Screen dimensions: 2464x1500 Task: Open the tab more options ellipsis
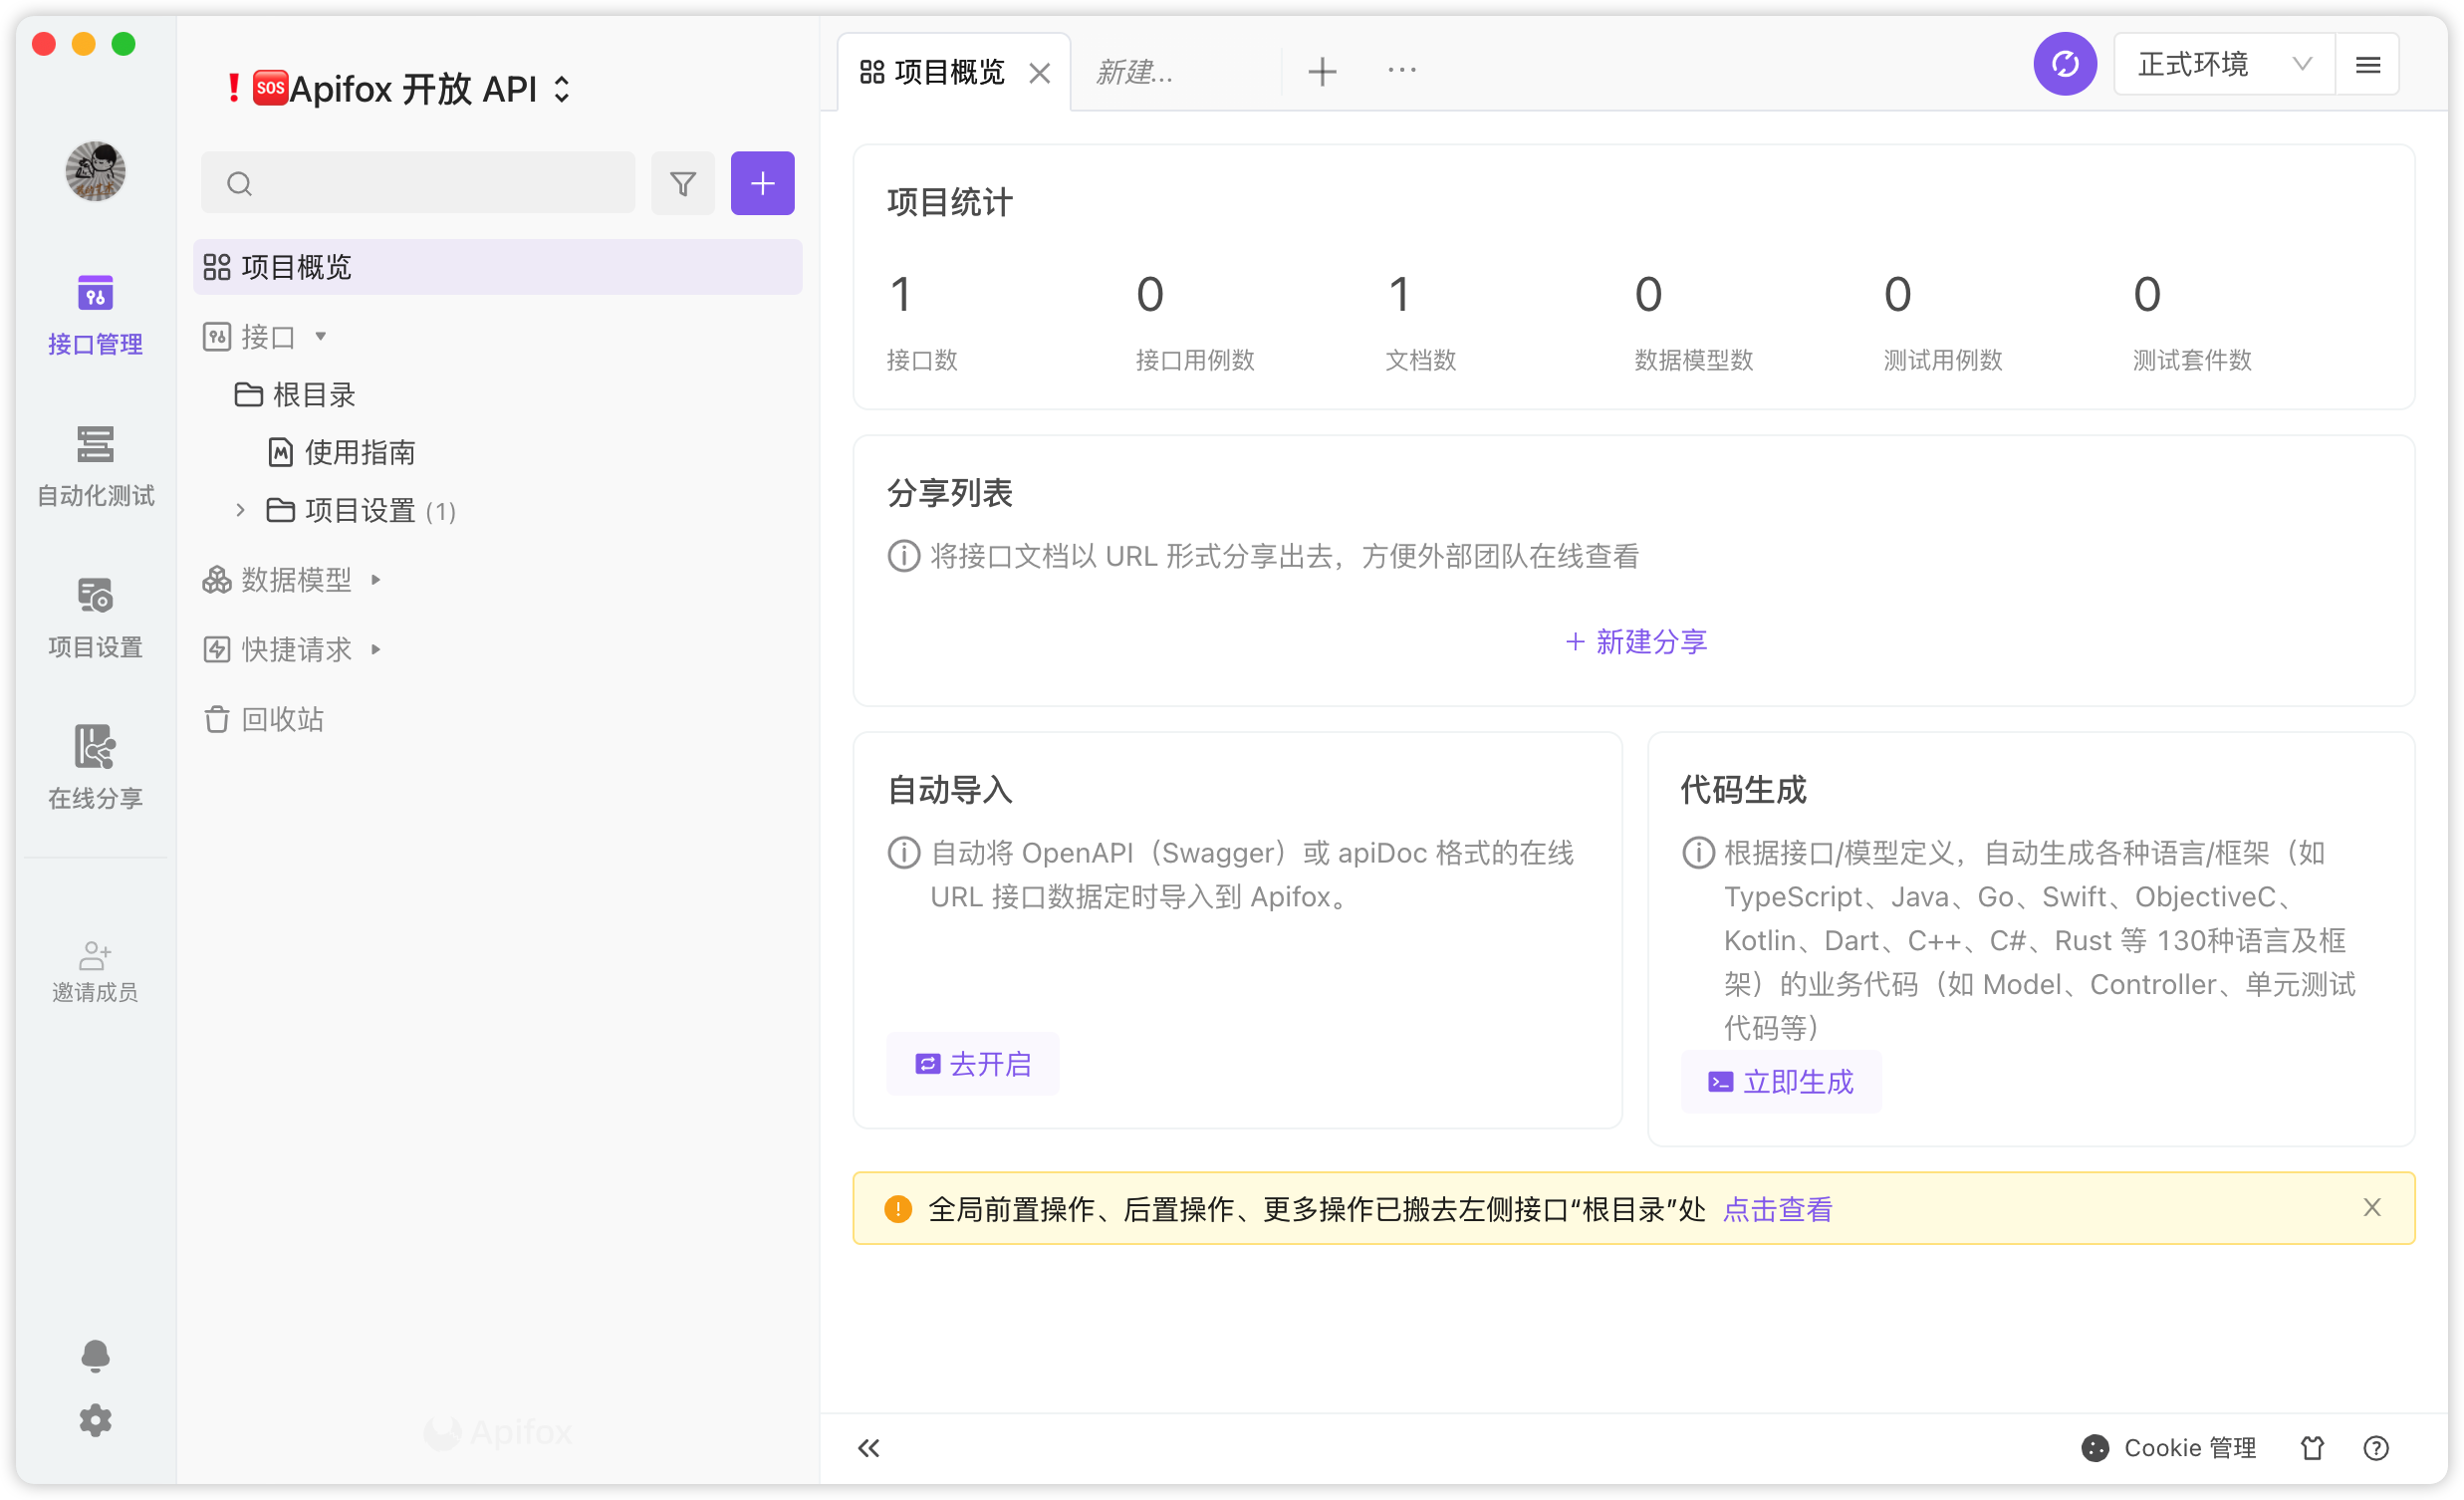pos(1402,70)
